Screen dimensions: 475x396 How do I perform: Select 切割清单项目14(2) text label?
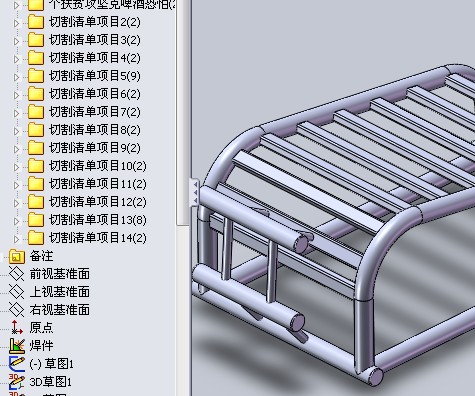[98, 238]
